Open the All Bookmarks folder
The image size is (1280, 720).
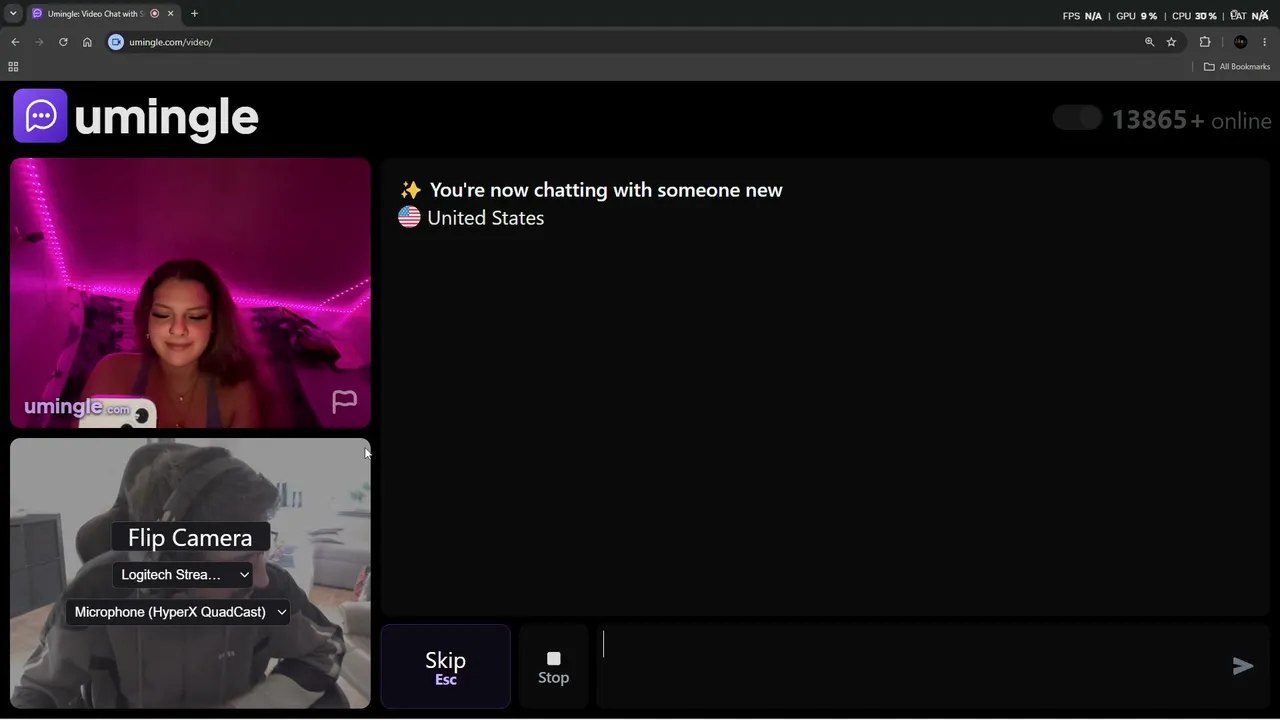pos(1237,67)
